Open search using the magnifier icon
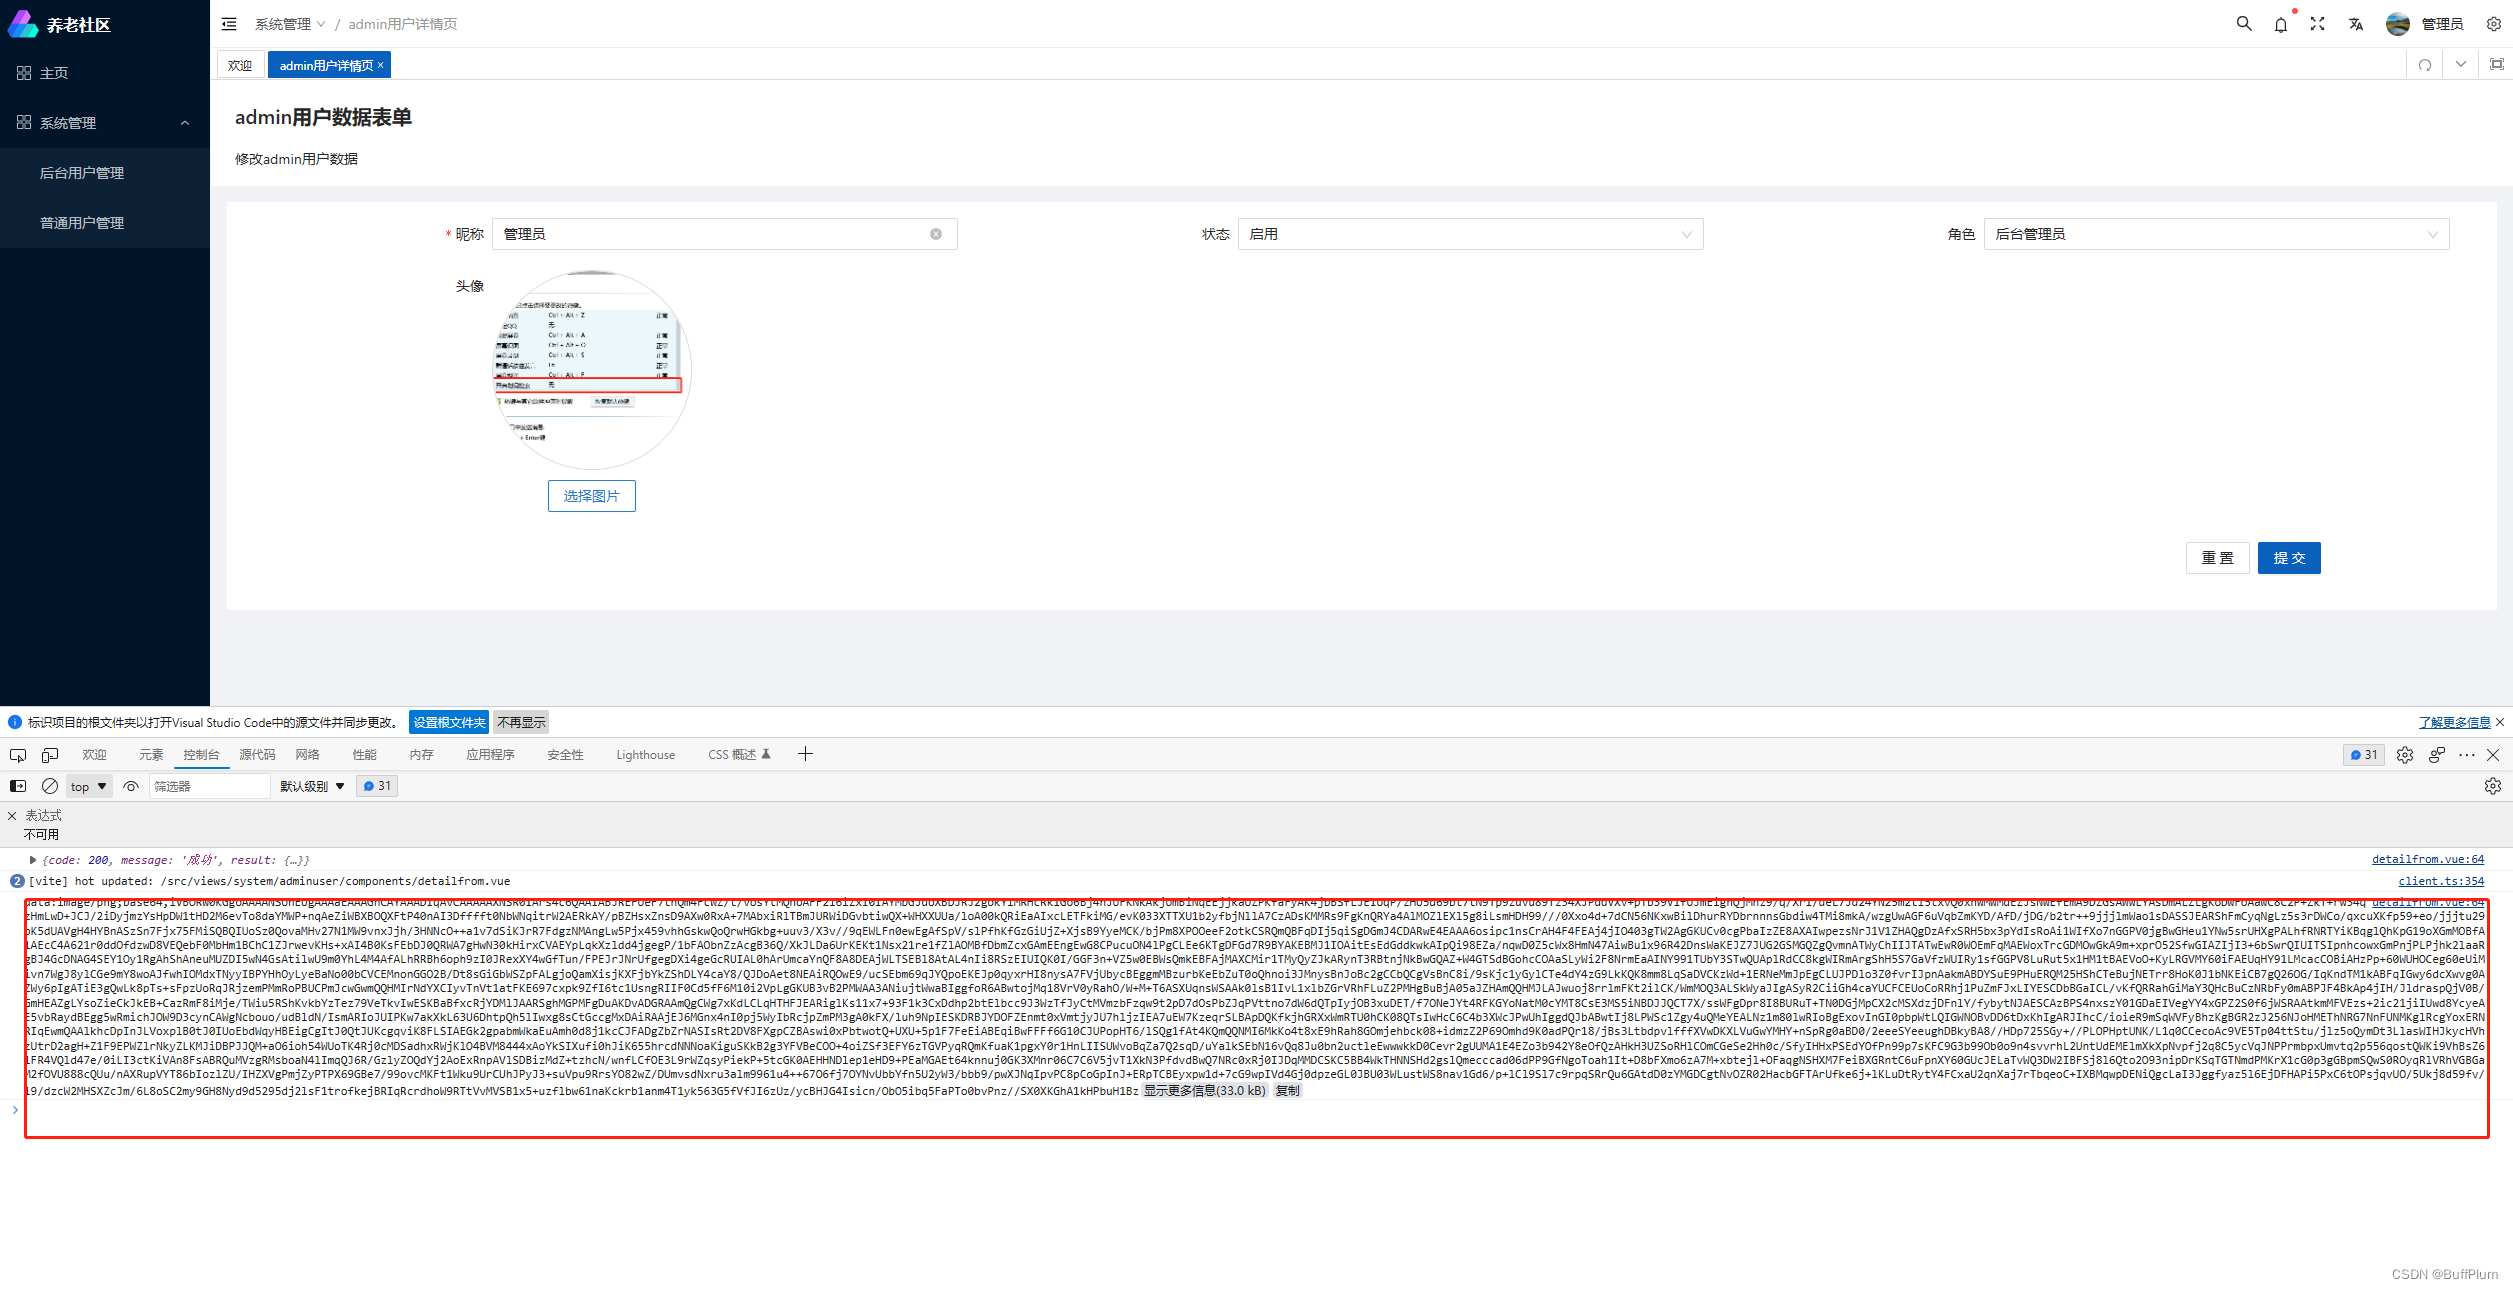This screenshot has width=2513, height=1289. tap(2244, 23)
